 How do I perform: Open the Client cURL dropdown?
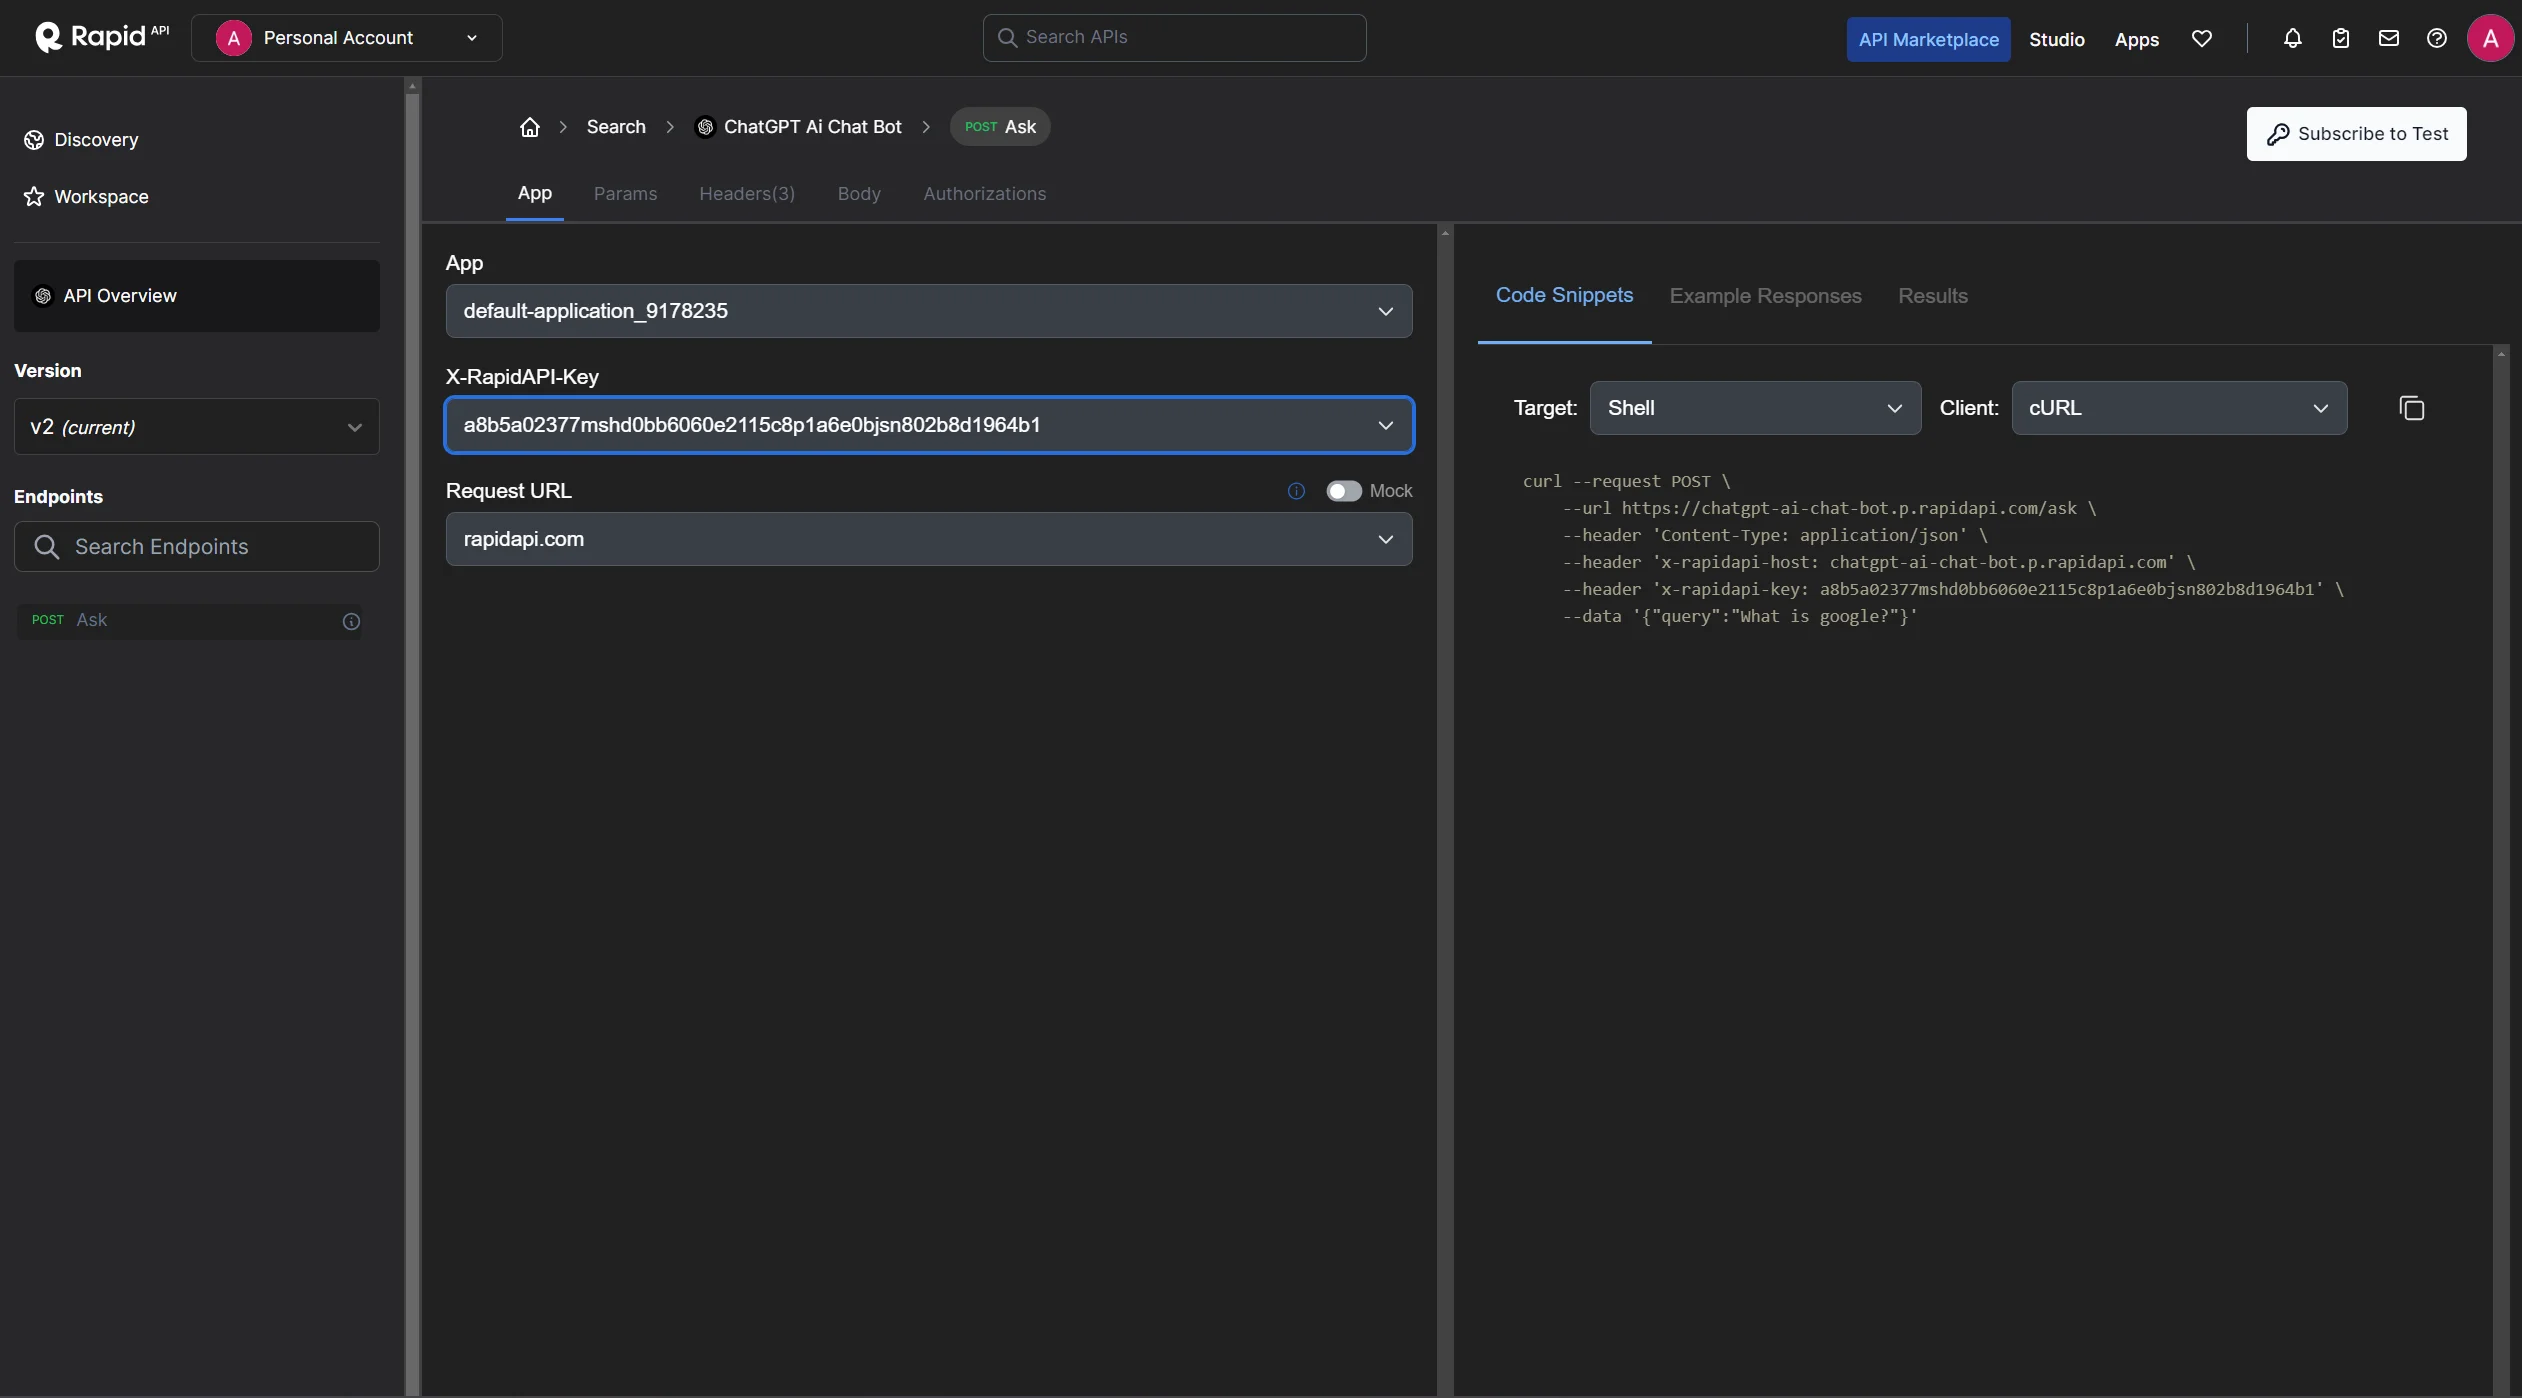[x=2179, y=408]
